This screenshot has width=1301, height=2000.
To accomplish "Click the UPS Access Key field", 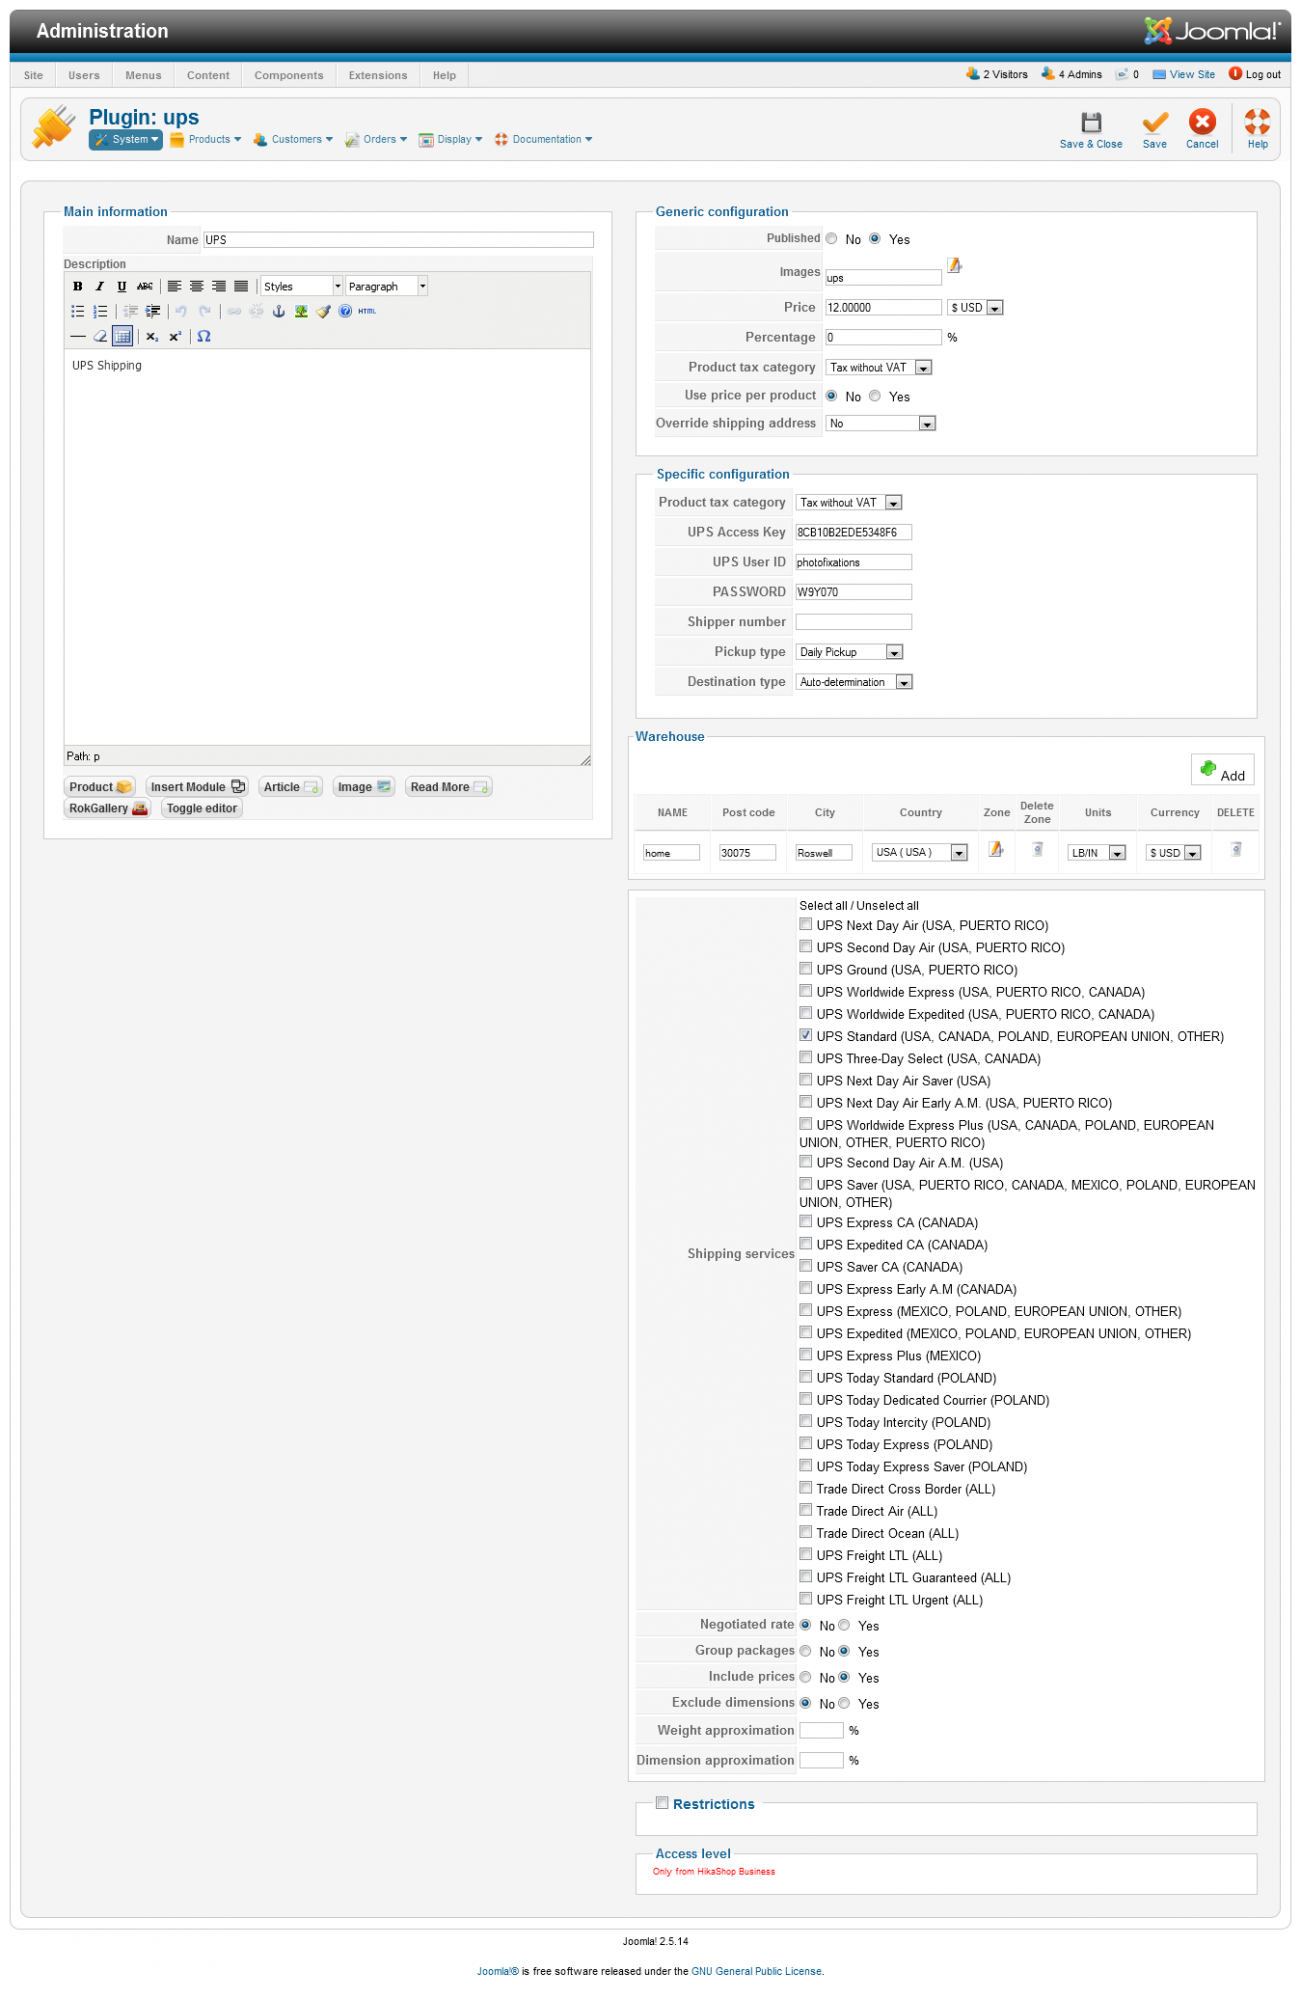I will pos(853,533).
